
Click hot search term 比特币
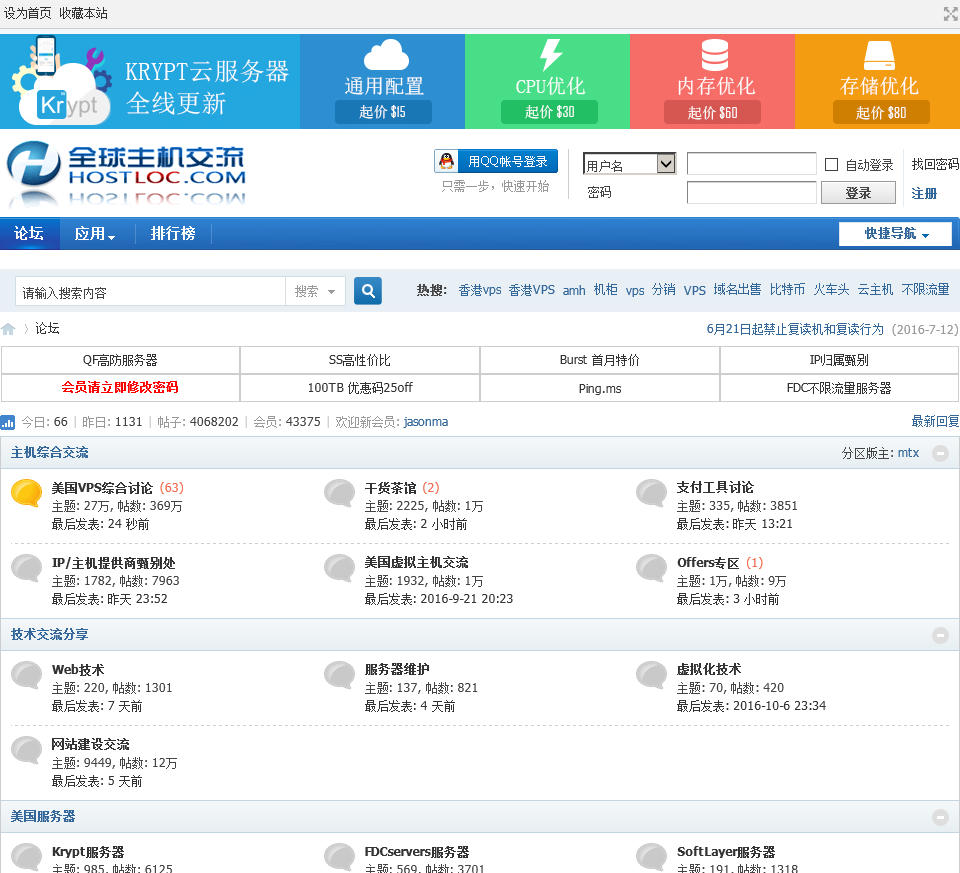(787, 290)
